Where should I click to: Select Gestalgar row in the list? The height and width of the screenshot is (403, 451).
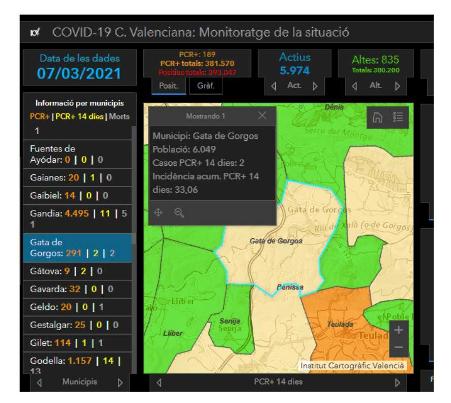[x=78, y=325]
